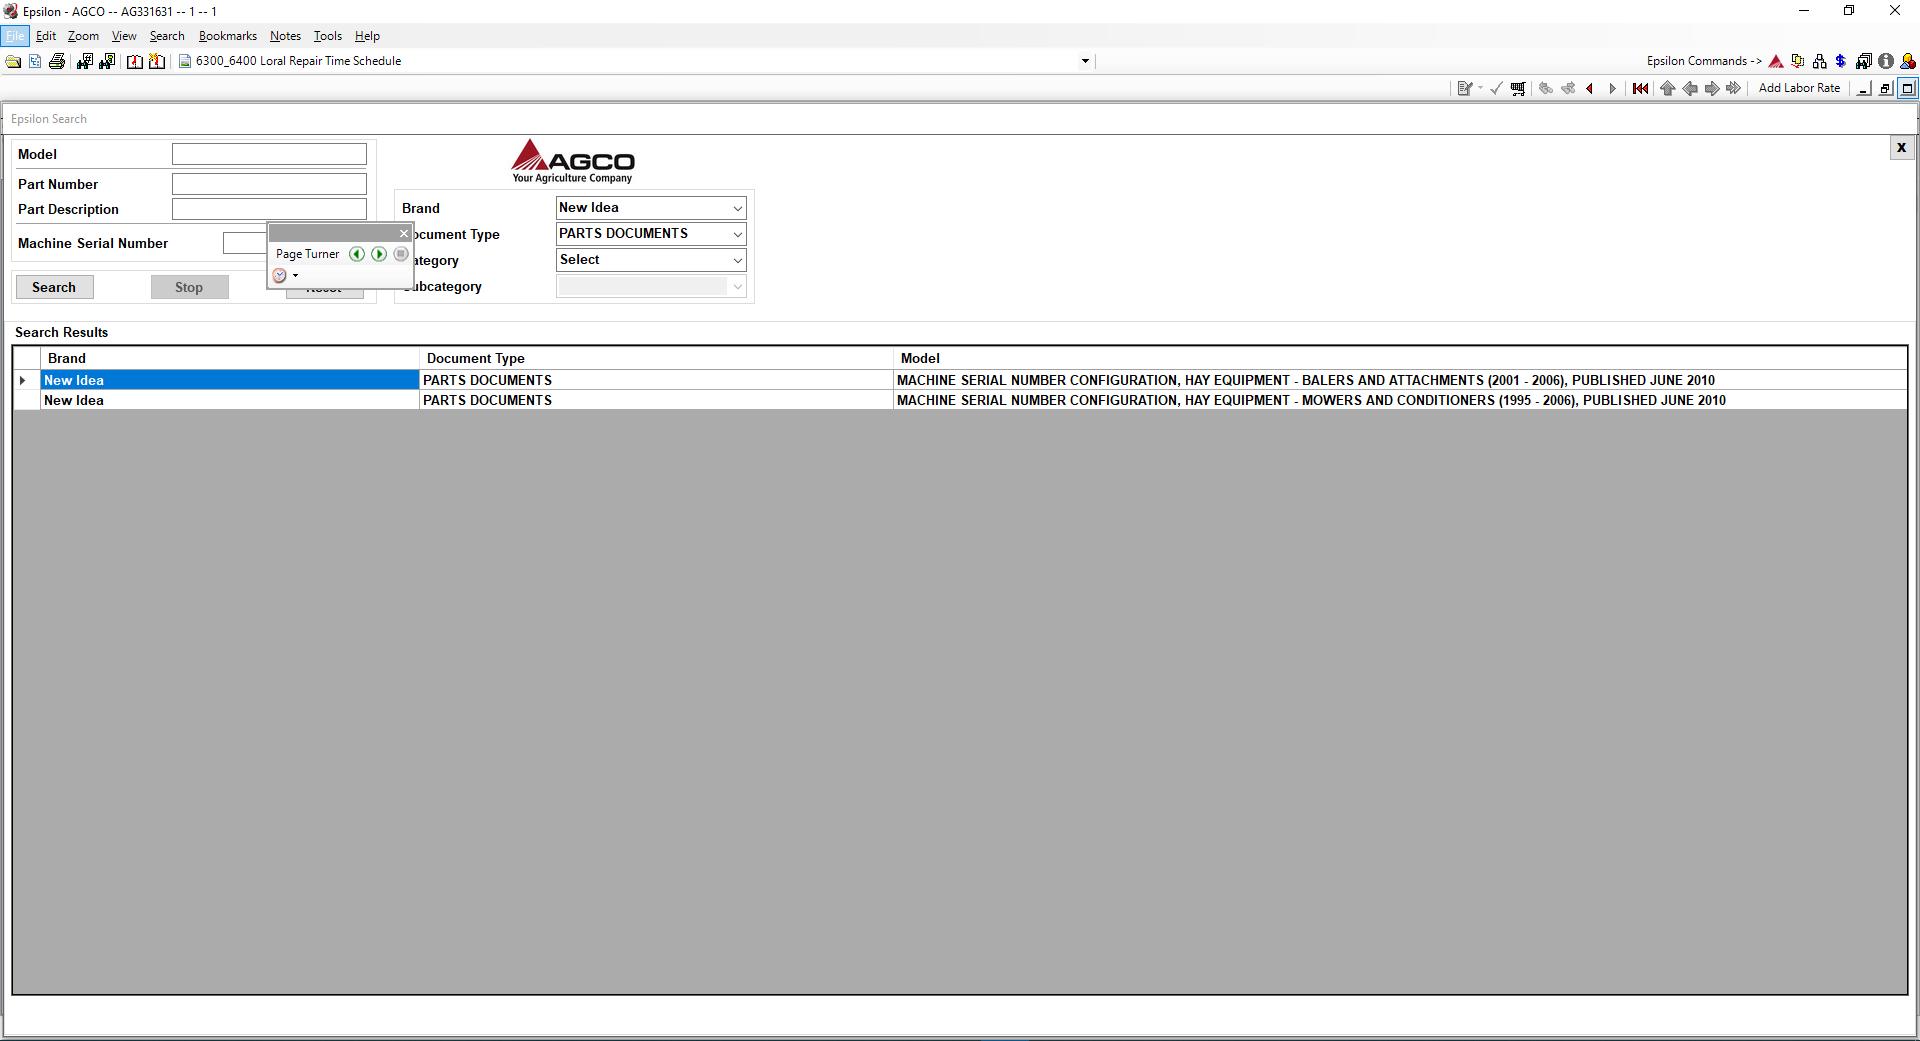Click the document tree icon beside the folder
This screenshot has height=1041, width=1920.
(x=35, y=62)
